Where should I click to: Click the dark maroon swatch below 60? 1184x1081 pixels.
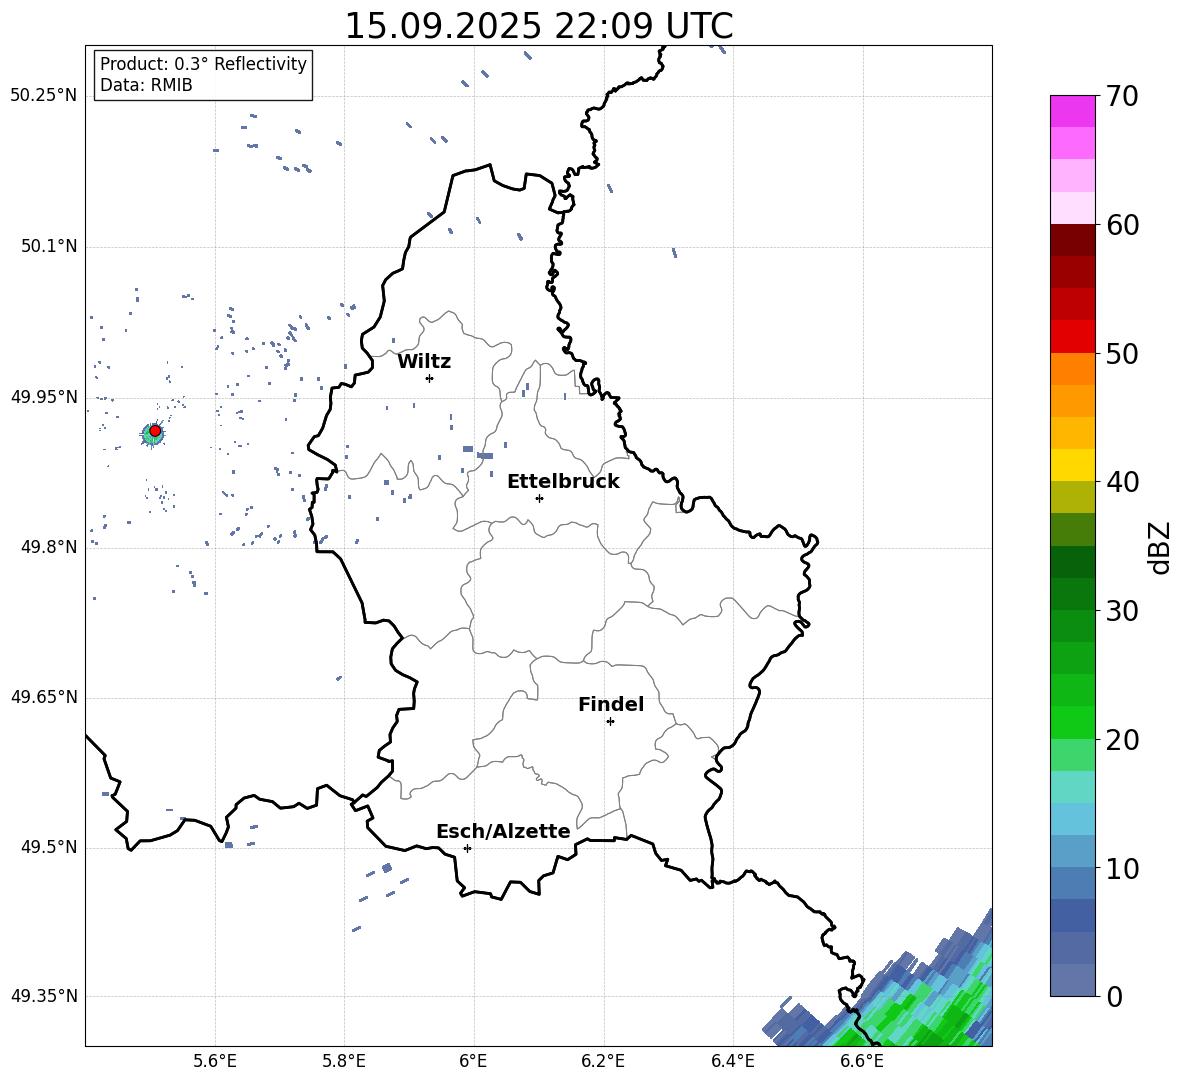point(1072,241)
